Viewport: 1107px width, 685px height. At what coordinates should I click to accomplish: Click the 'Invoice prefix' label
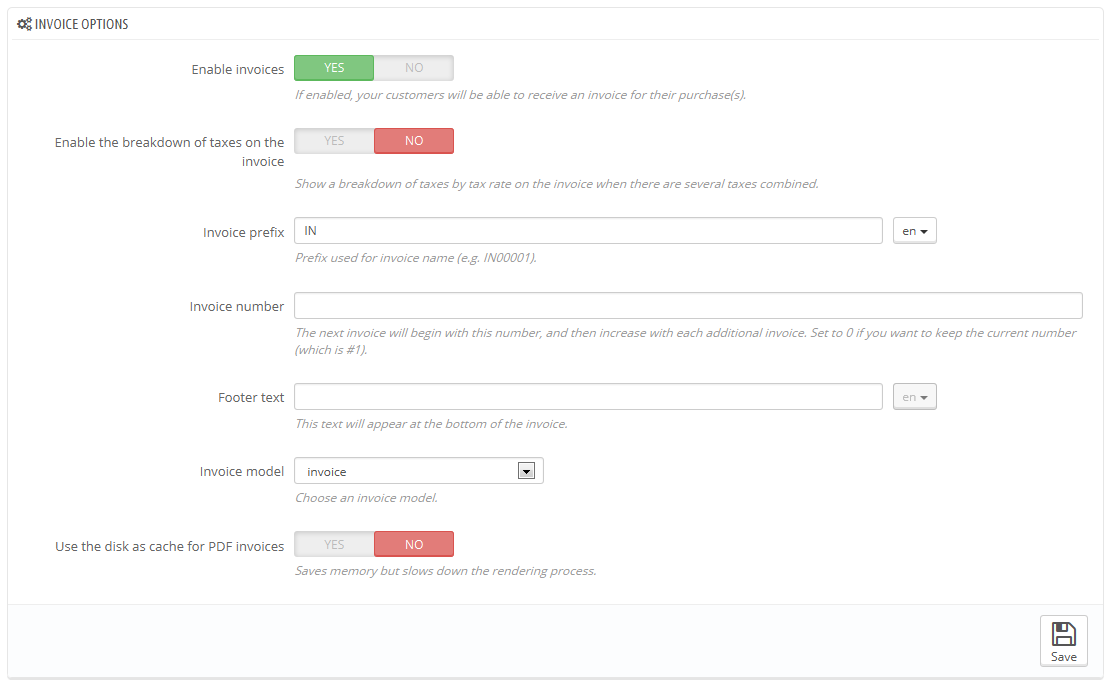click(244, 232)
